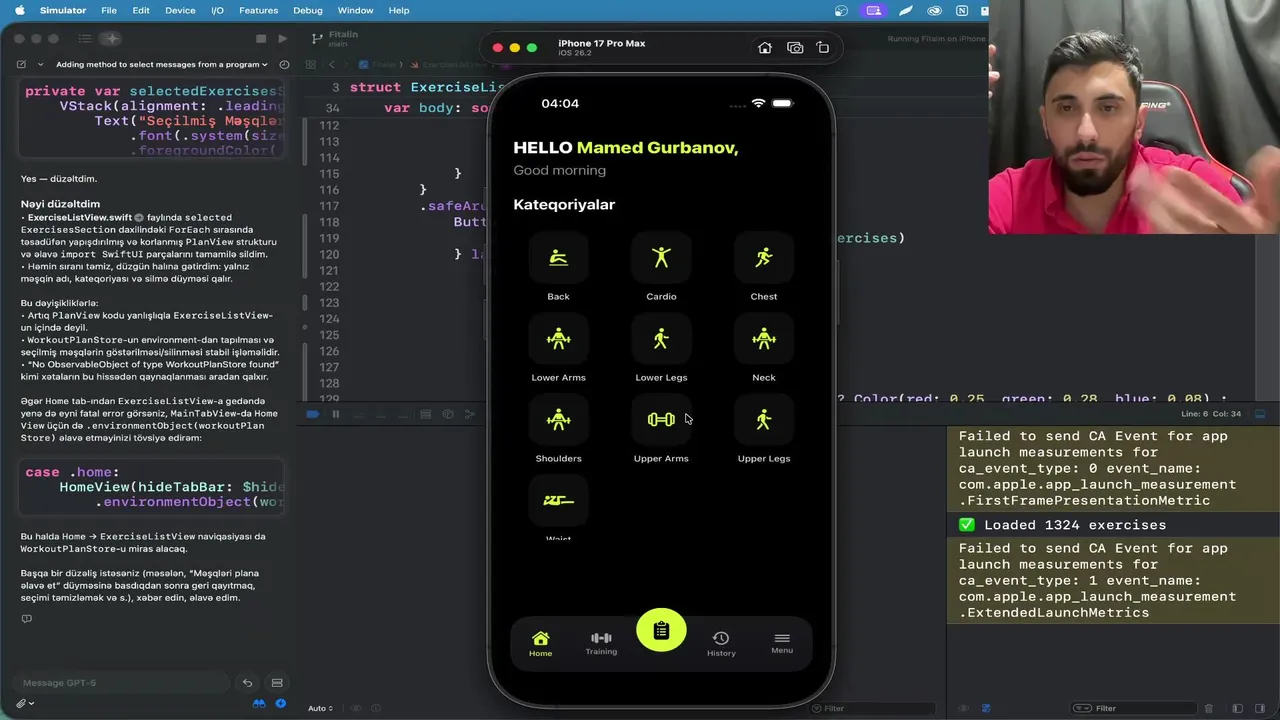Screen dimensions: 1280x720
Task: Toggle the blue lightning bolt option
Action: coord(280,703)
